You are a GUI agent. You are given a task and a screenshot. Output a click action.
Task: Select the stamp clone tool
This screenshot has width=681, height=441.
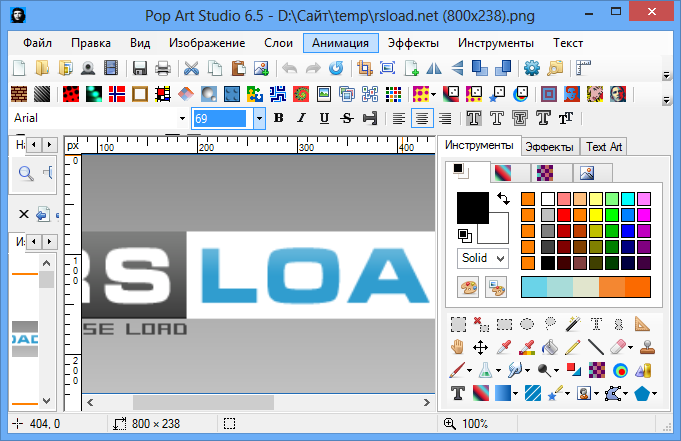pyautogui.click(x=647, y=347)
